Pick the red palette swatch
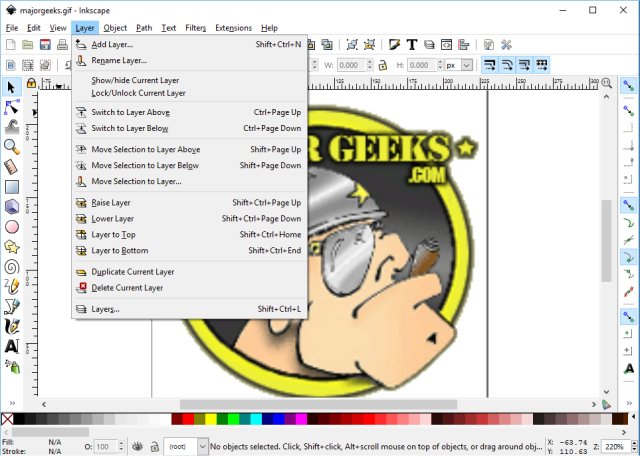 (x=188, y=419)
